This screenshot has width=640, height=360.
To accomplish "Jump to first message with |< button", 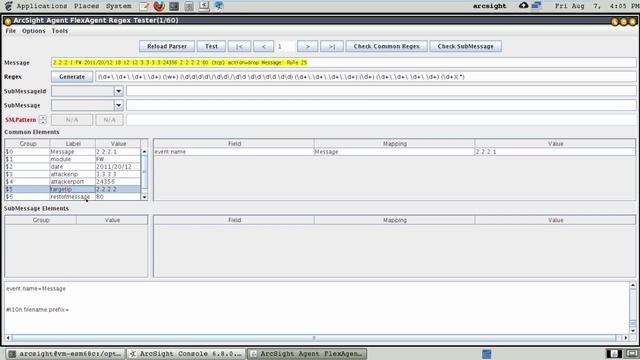I will coord(239,47).
